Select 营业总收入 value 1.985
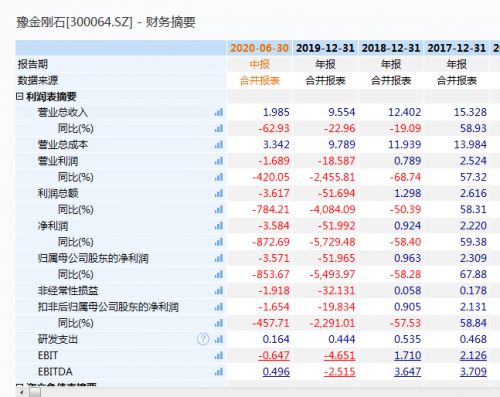Screen dimensions: 500x397 [276, 112]
